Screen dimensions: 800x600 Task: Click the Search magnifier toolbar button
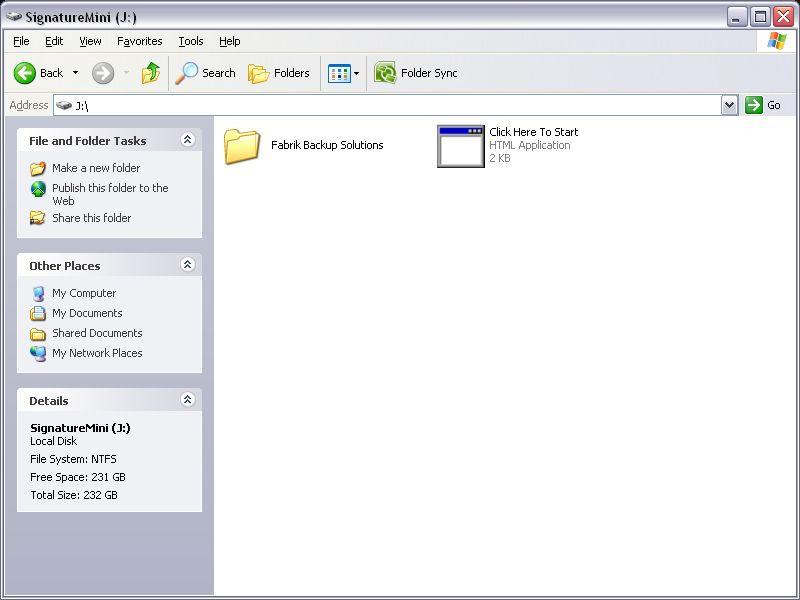(x=206, y=73)
